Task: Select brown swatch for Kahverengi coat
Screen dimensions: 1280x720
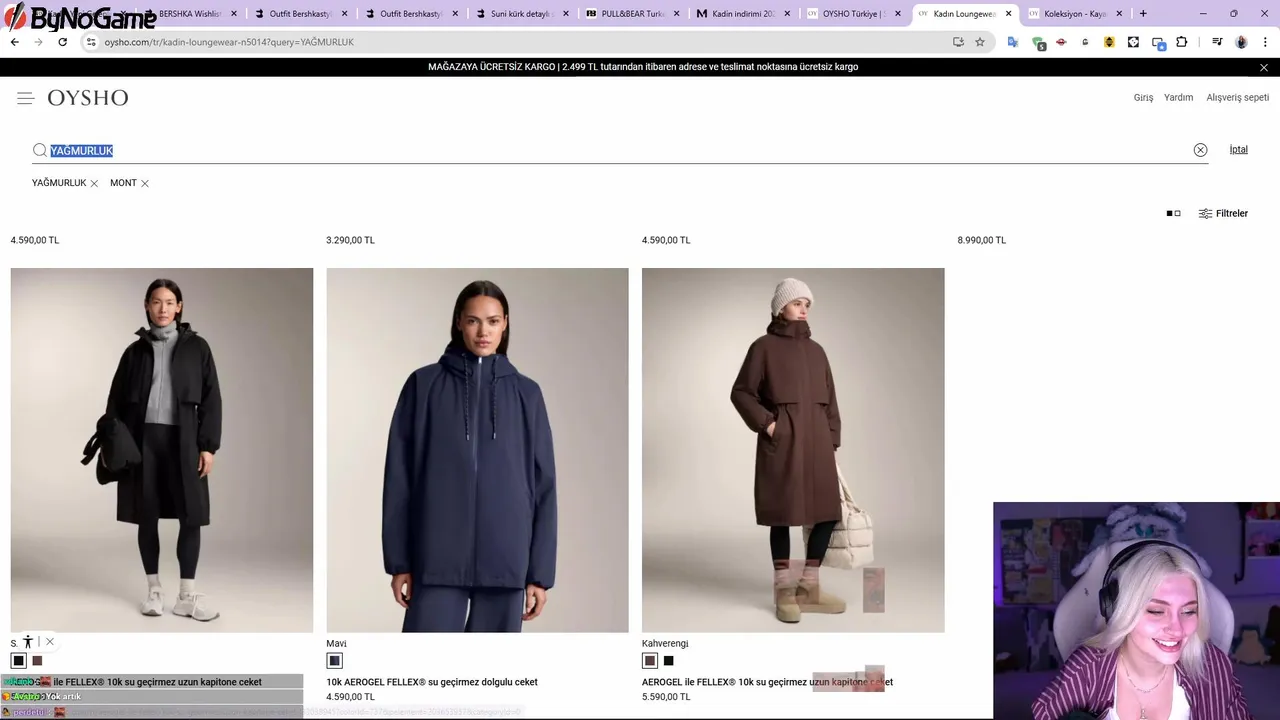Action: click(650, 661)
